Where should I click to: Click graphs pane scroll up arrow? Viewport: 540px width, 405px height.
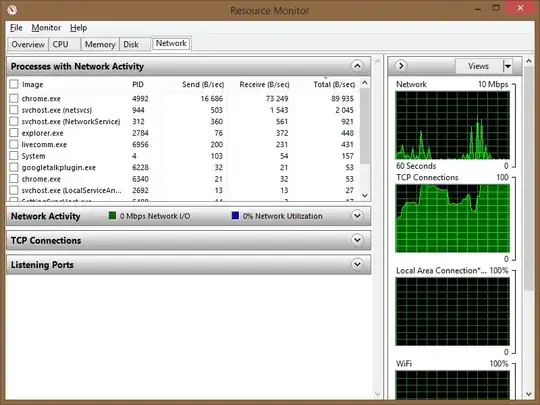click(529, 61)
